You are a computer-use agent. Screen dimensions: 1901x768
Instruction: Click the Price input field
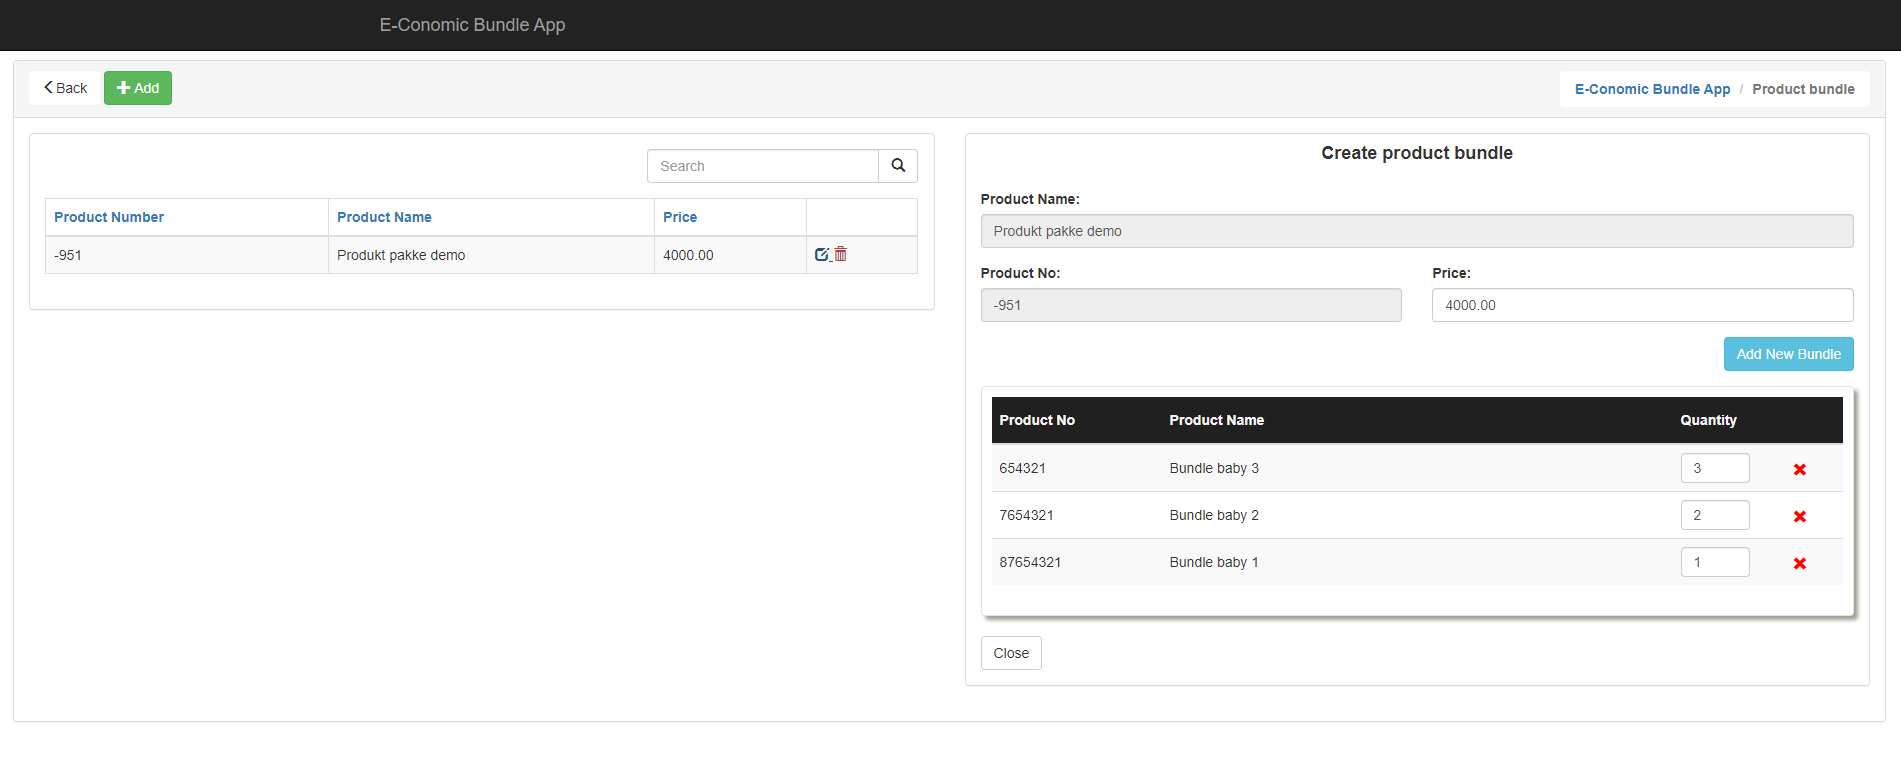1641,305
